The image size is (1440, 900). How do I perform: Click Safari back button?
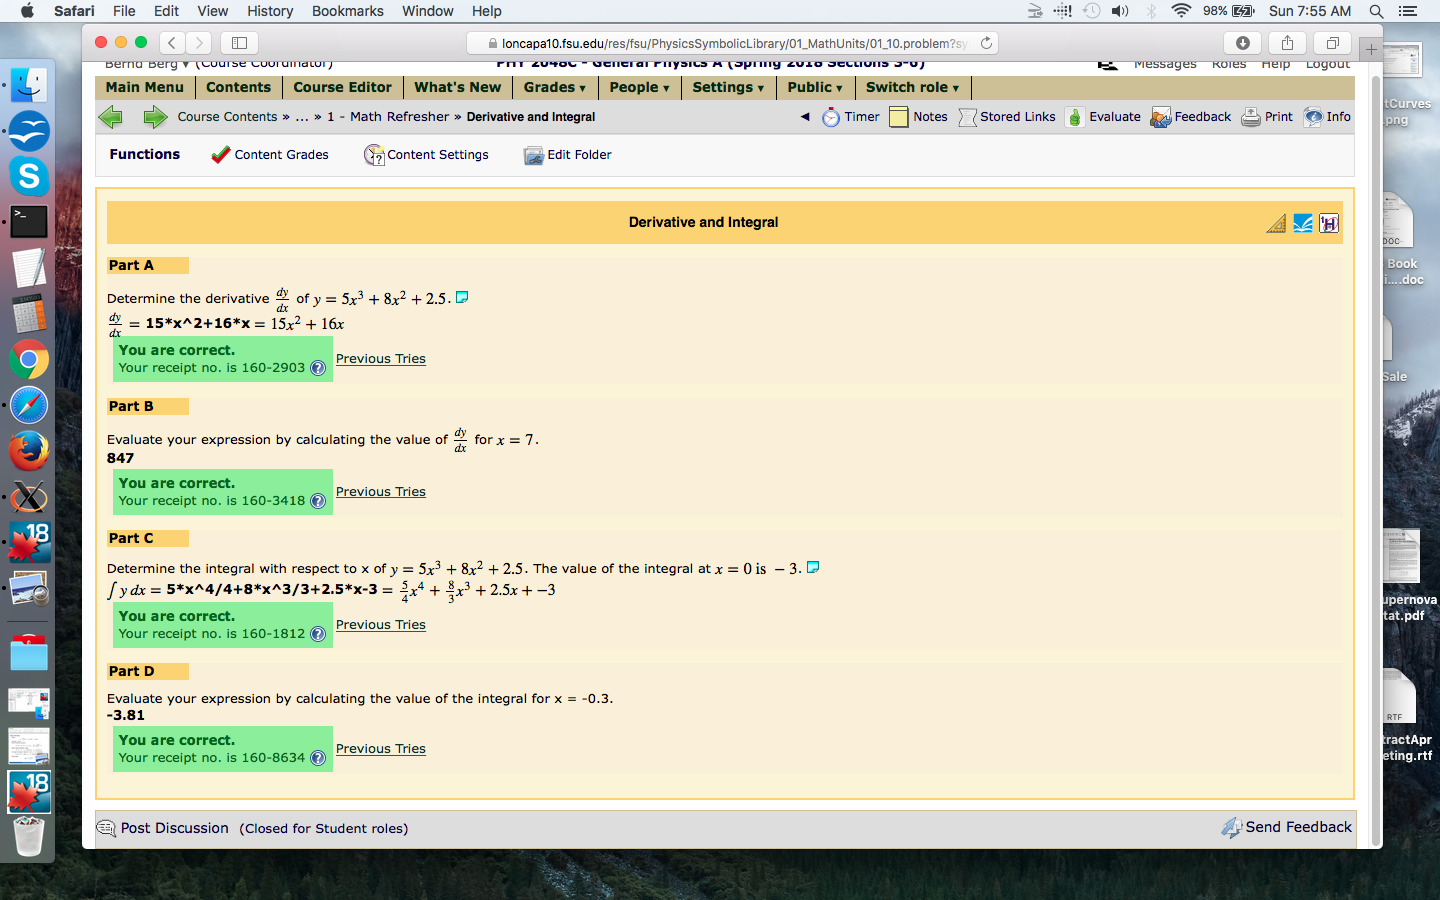coord(172,43)
